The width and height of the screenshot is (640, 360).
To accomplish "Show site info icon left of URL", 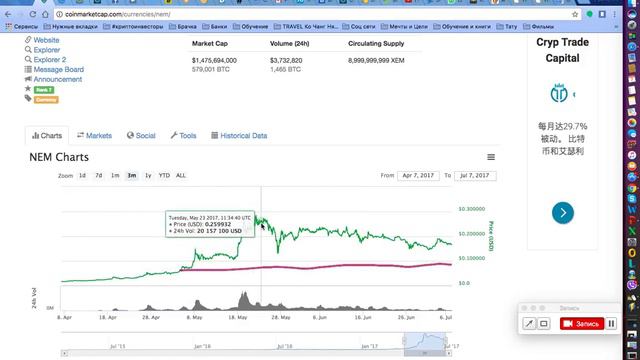I will click(59, 14).
